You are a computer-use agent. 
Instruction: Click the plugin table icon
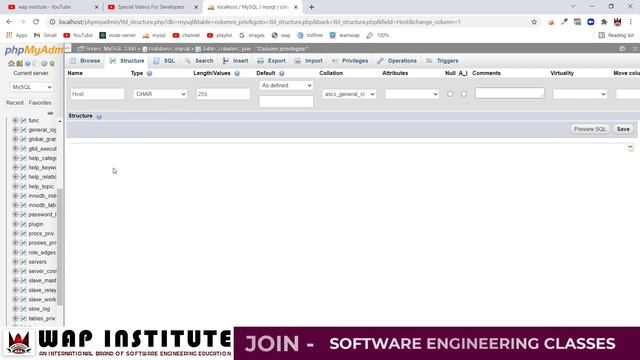coord(23,224)
